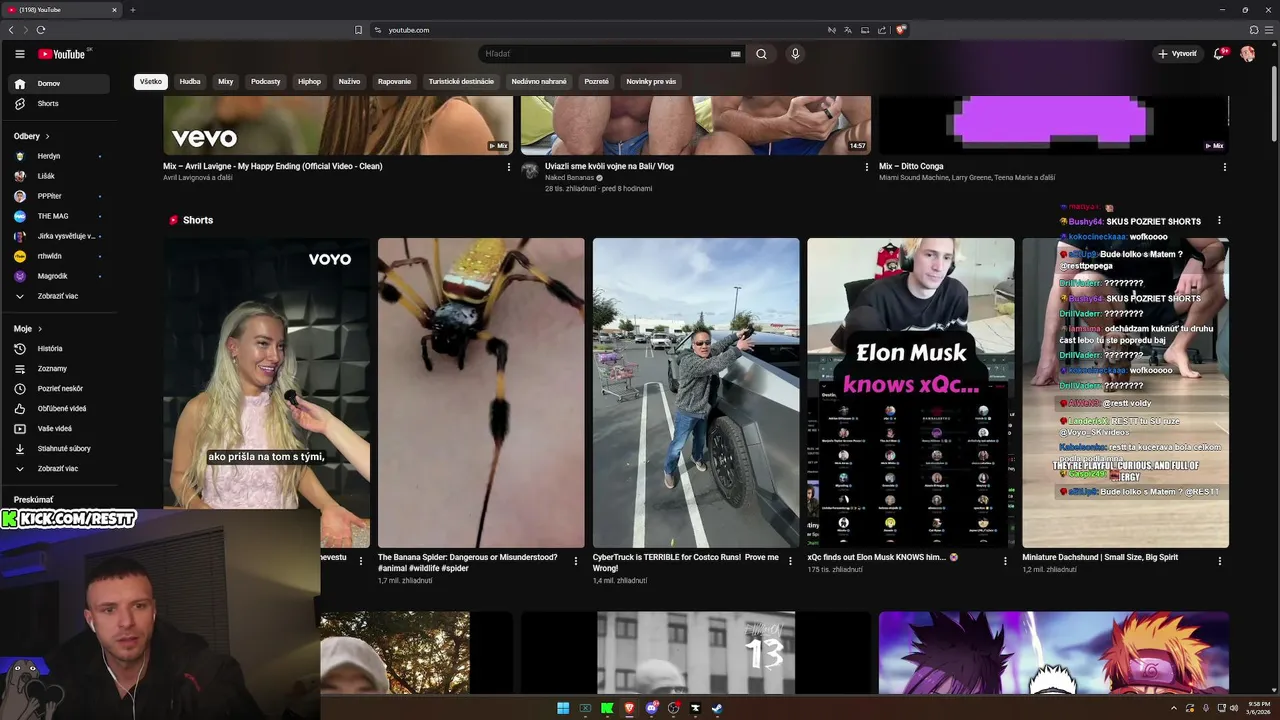Play the Banana Spider short thumbnail
Viewport: 1280px width, 720px height.
(x=481, y=392)
